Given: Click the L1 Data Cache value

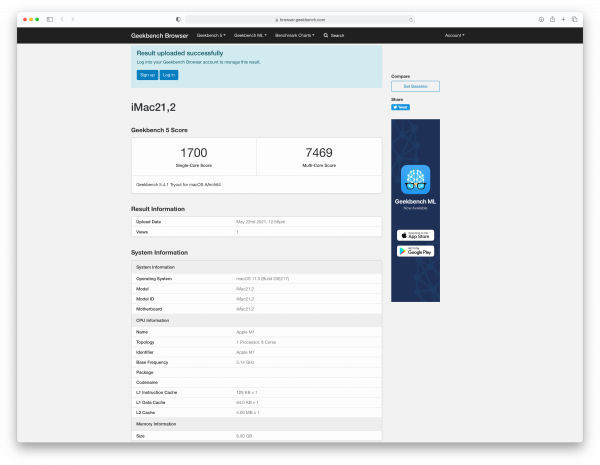Looking at the screenshot, I should [247, 403].
